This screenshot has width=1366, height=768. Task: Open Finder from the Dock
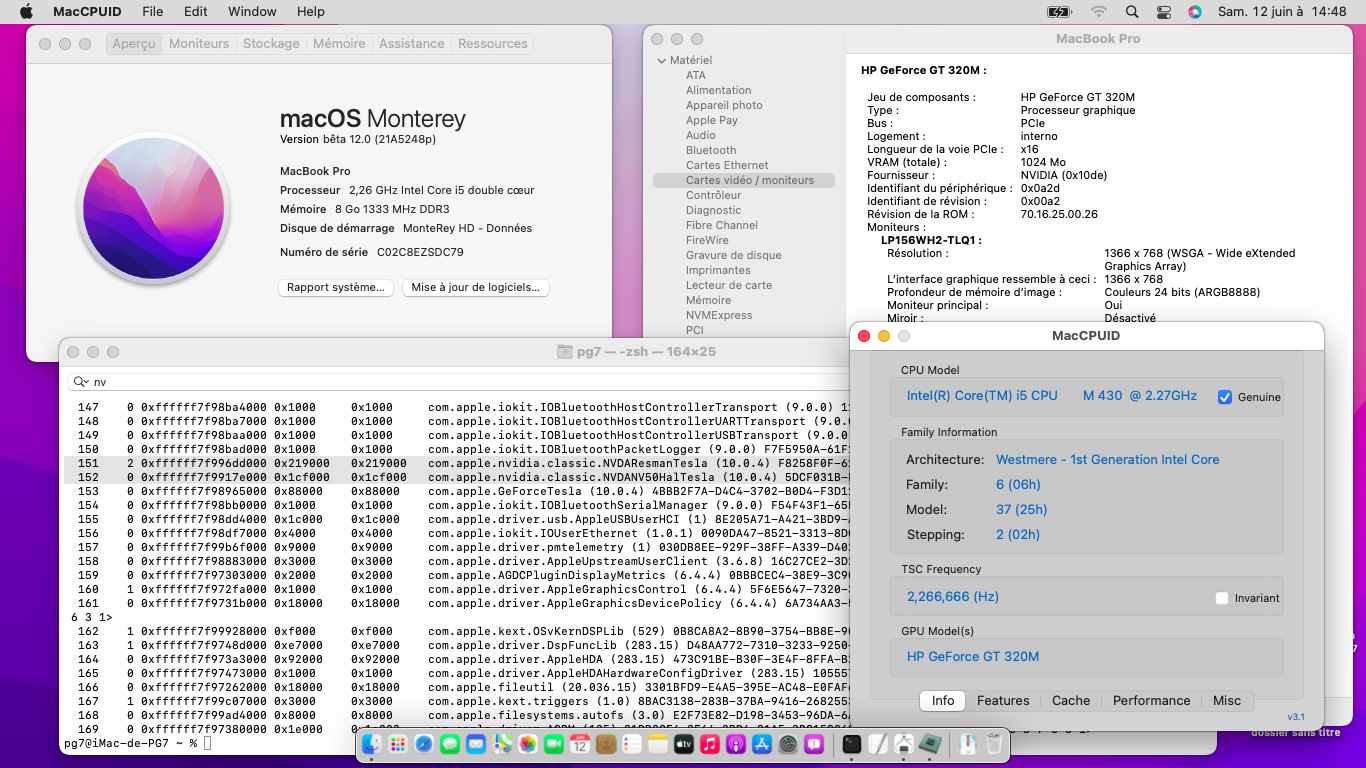click(x=372, y=744)
